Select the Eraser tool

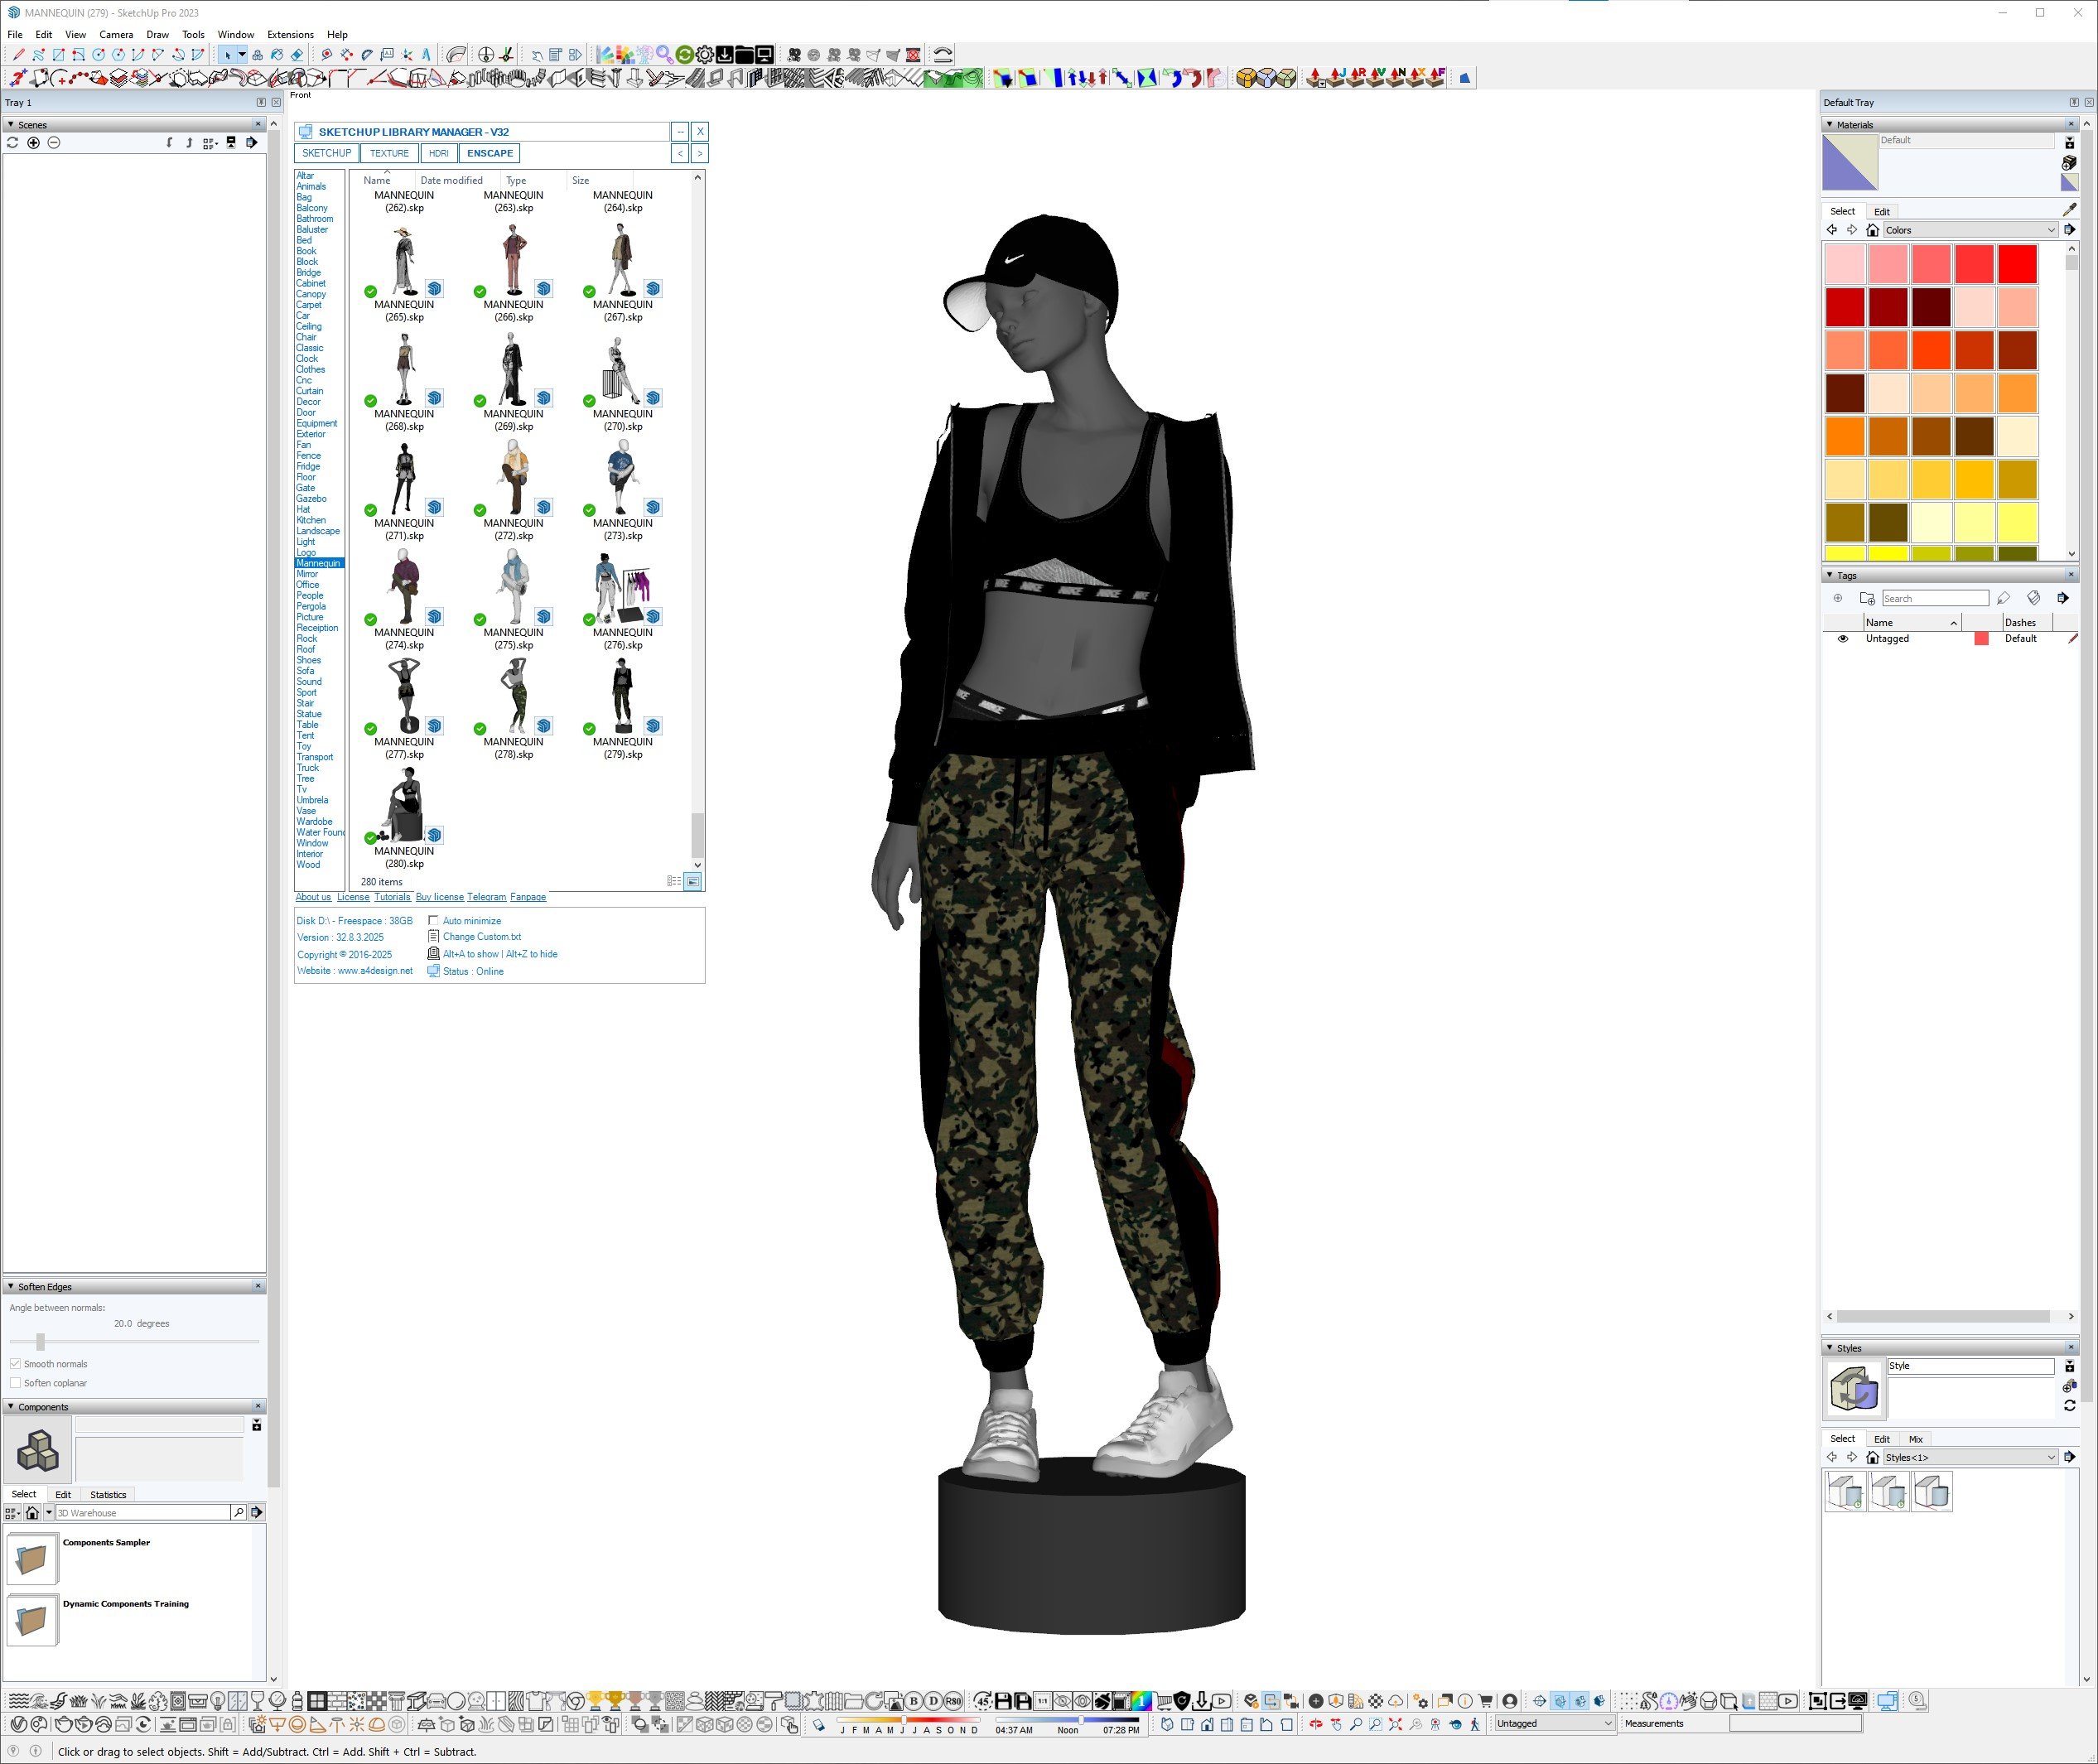[x=297, y=55]
